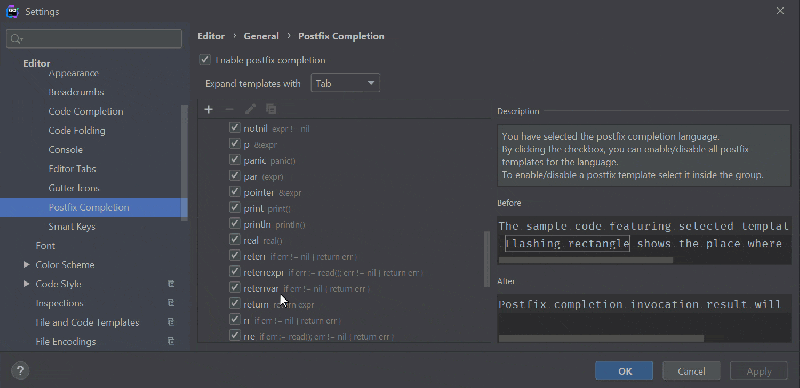Click the Cancel button
The width and height of the screenshot is (800, 388).
pos(691,371)
